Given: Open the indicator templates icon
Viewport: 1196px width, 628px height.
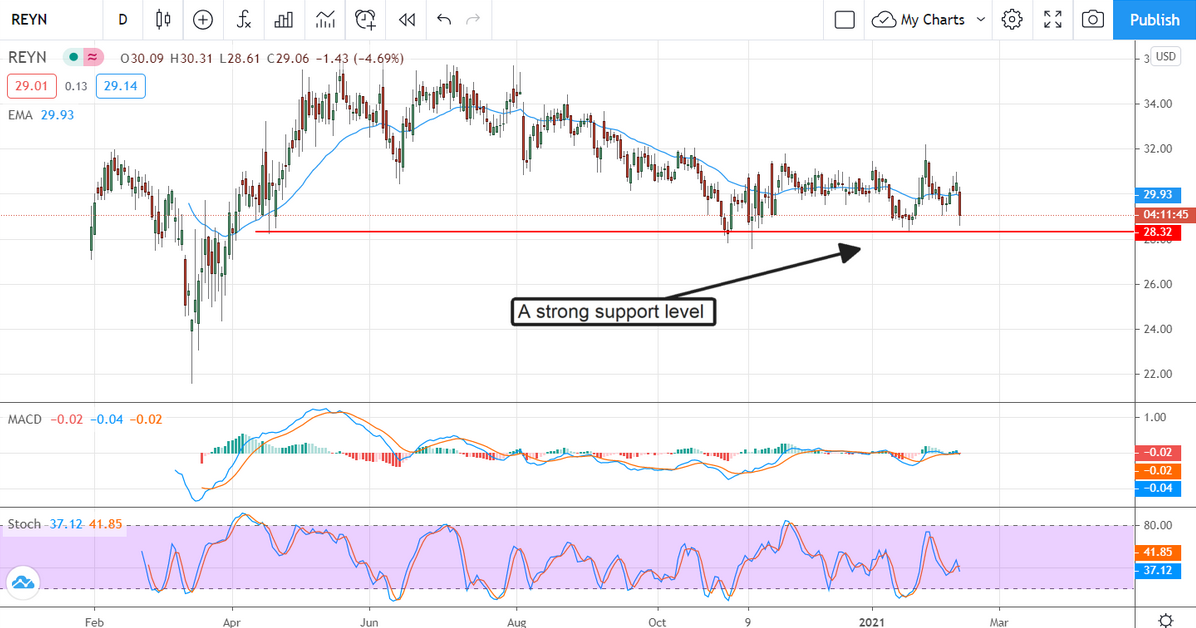Looking at the screenshot, I should tap(325, 20).
